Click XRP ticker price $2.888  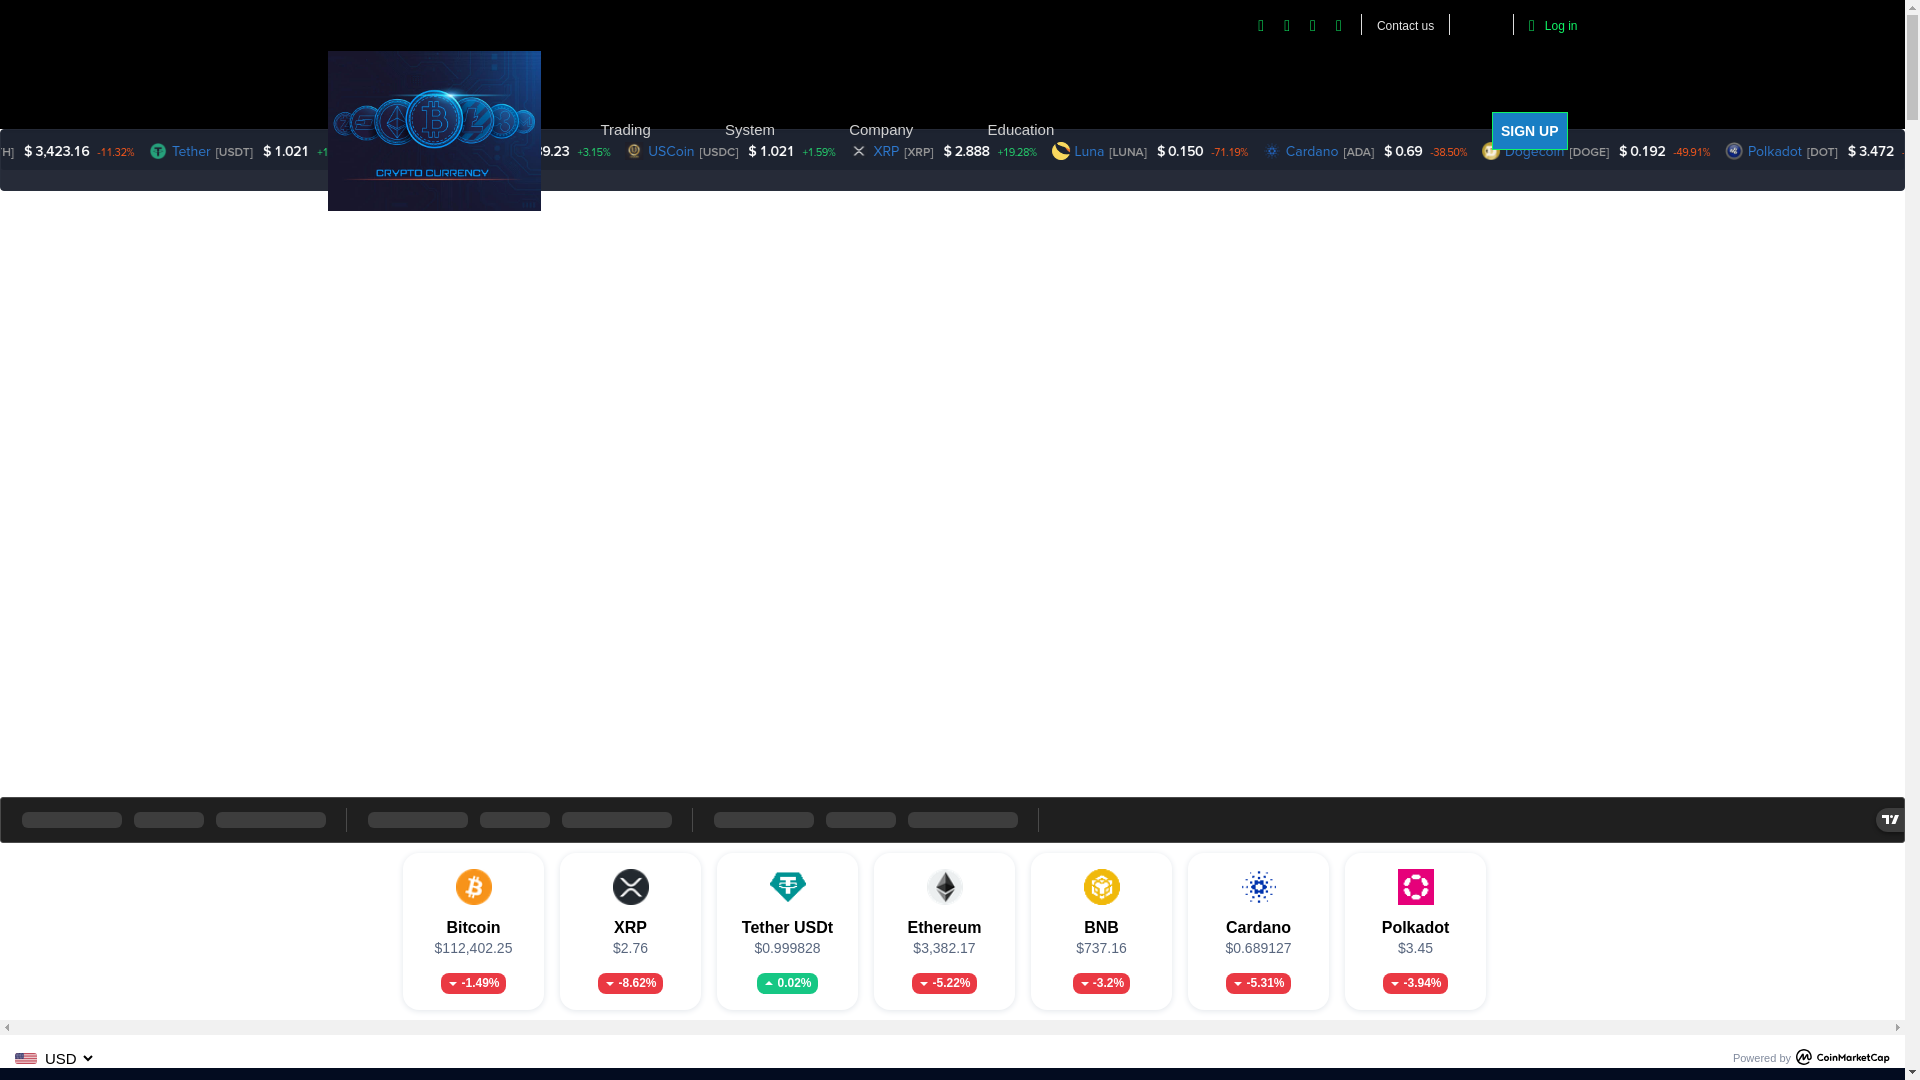click(966, 152)
